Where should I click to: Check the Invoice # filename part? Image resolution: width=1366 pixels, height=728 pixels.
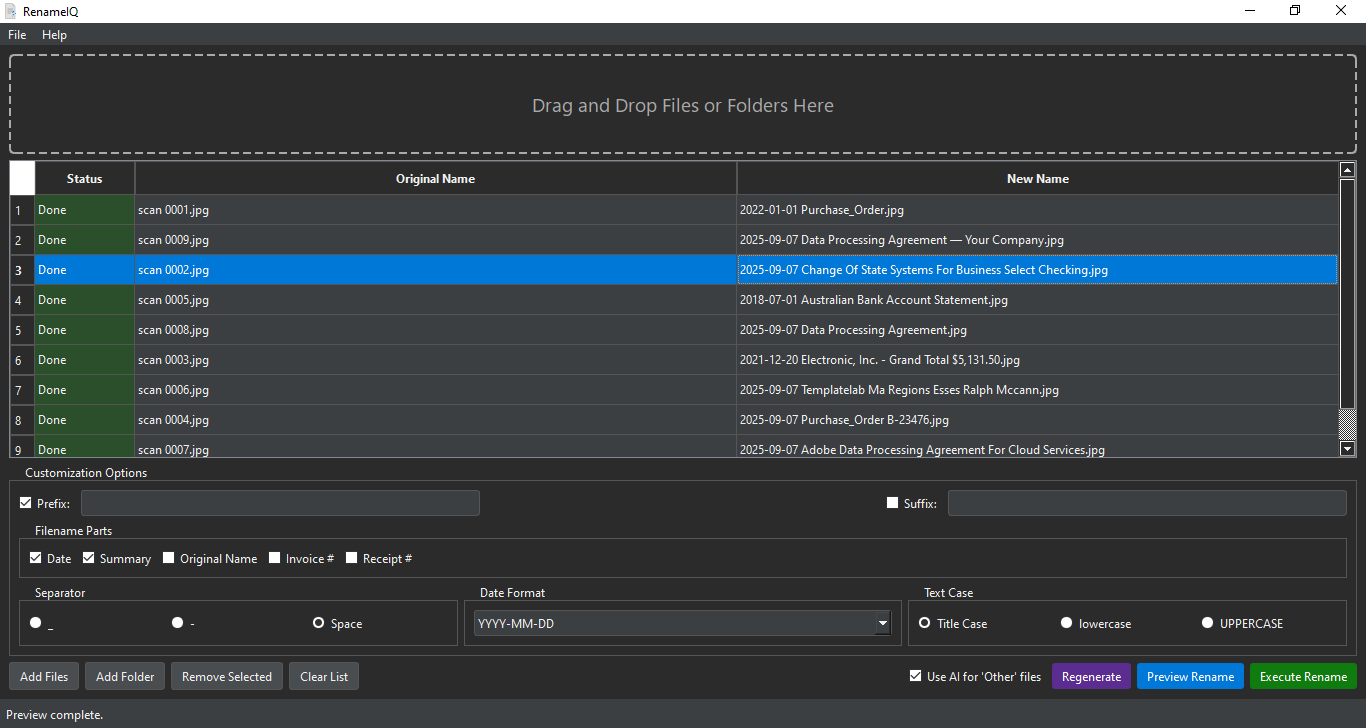click(275, 558)
